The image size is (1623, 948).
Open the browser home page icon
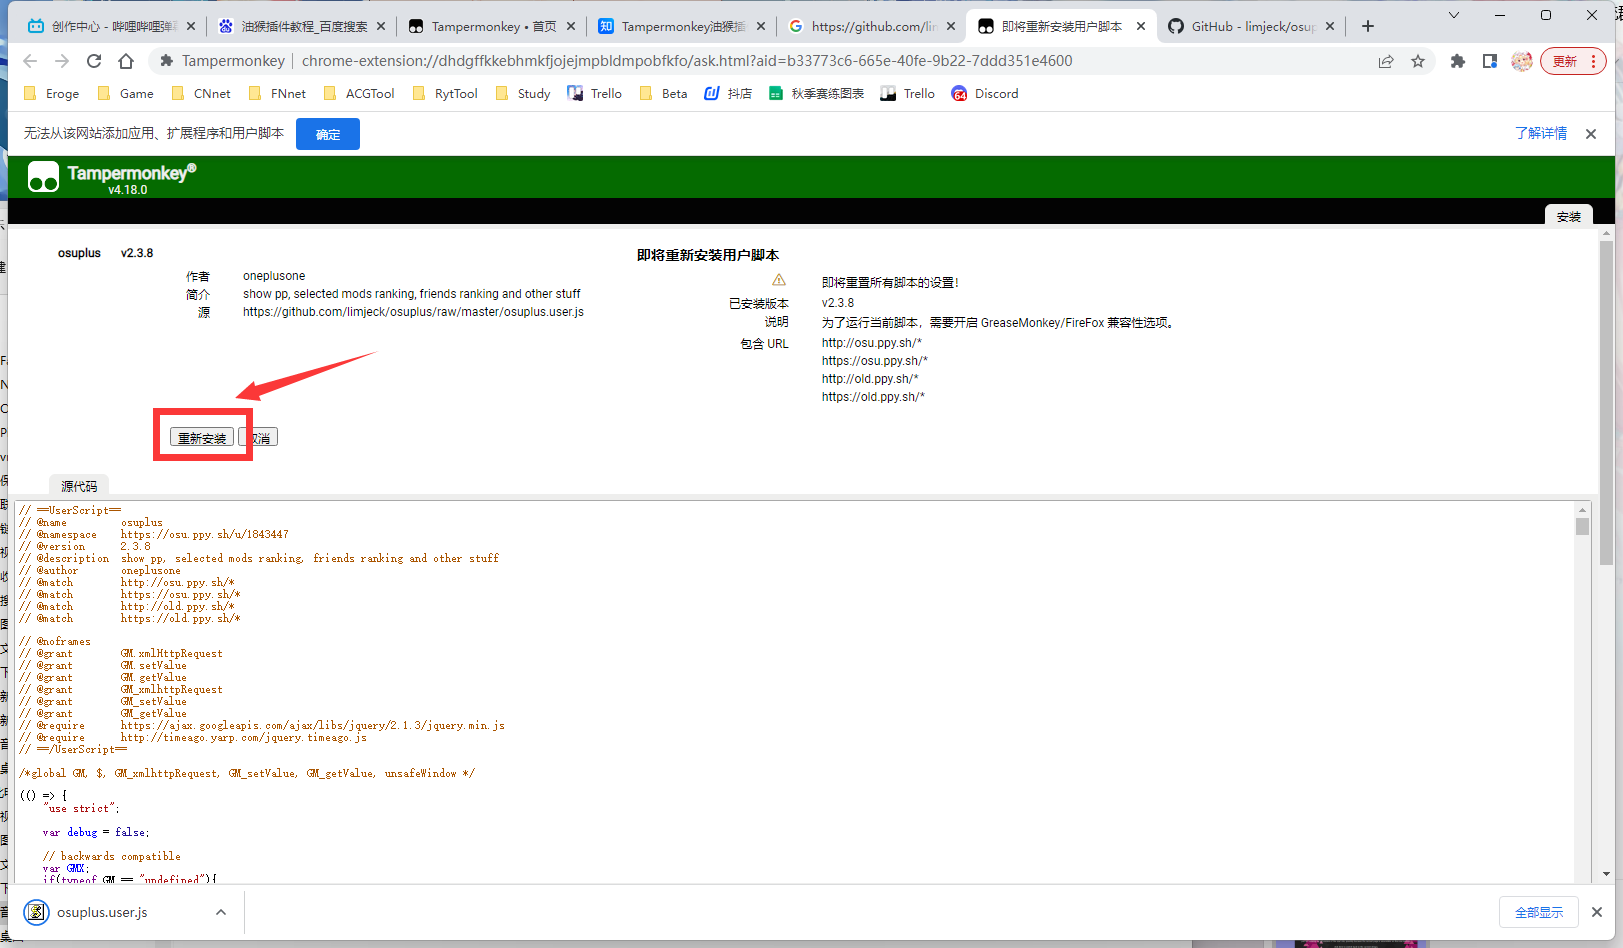(x=126, y=61)
